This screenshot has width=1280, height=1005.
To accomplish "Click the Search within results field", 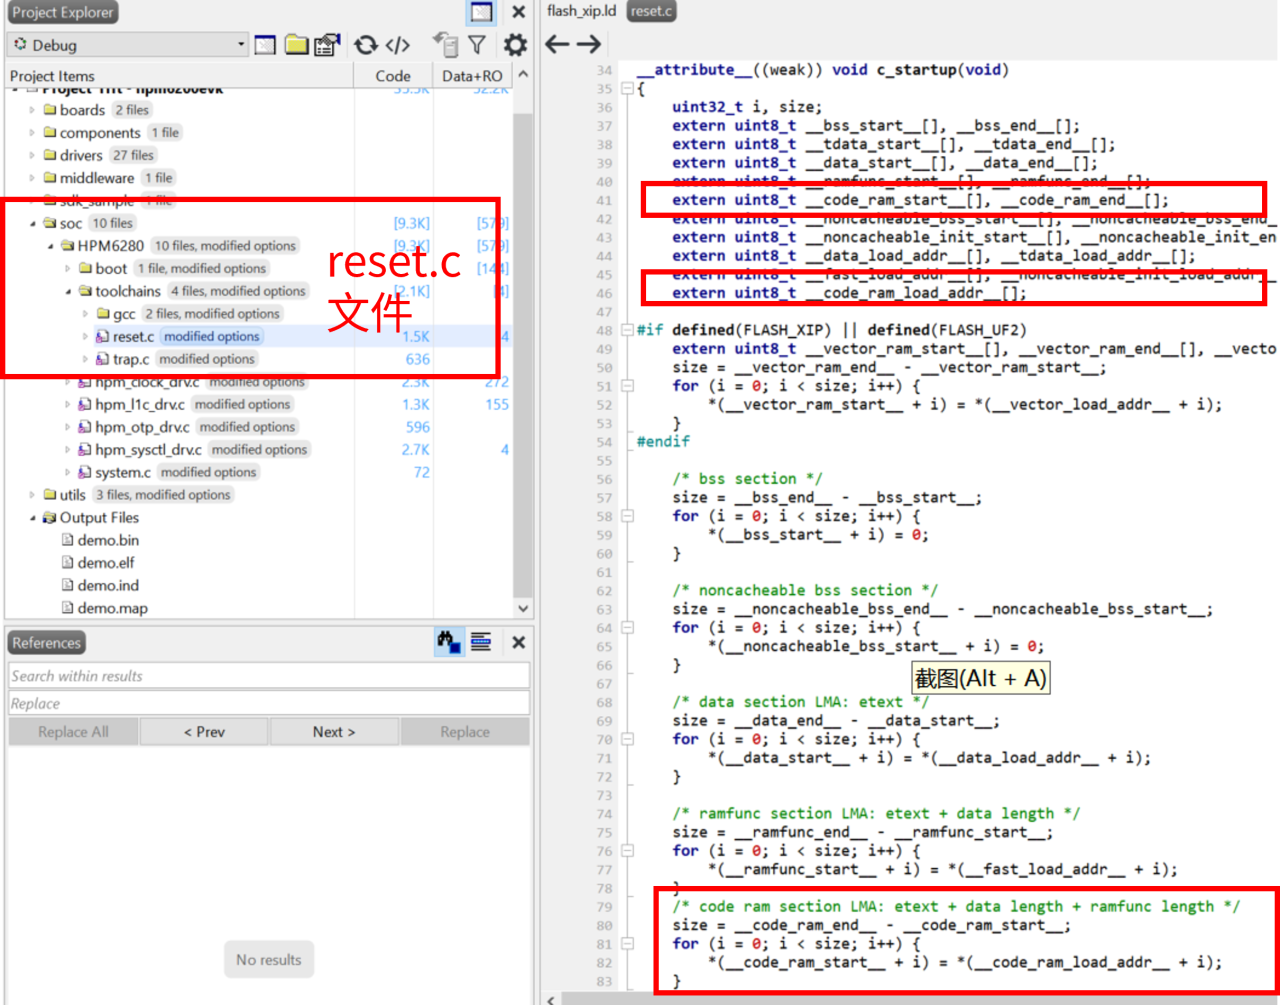I will (269, 676).
